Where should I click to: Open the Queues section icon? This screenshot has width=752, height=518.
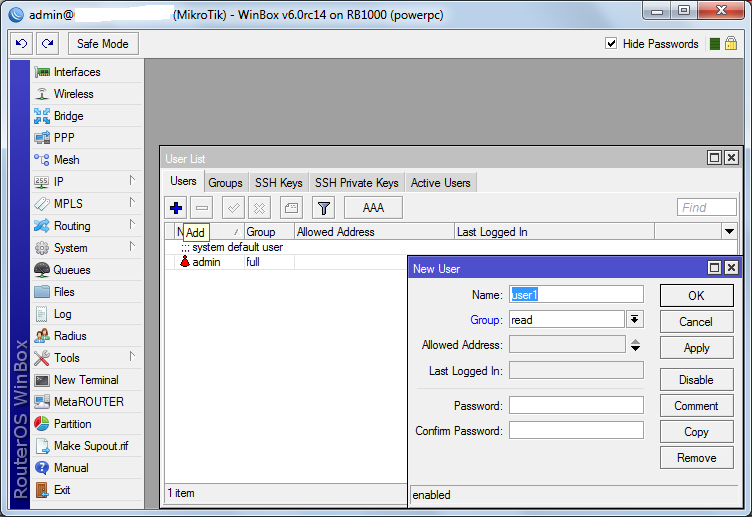click(x=42, y=270)
